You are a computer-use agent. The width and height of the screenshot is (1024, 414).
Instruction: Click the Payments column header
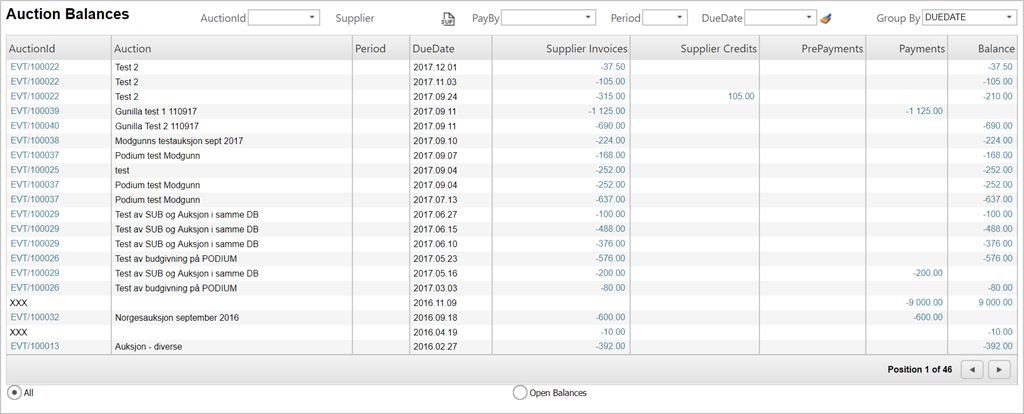(921, 48)
